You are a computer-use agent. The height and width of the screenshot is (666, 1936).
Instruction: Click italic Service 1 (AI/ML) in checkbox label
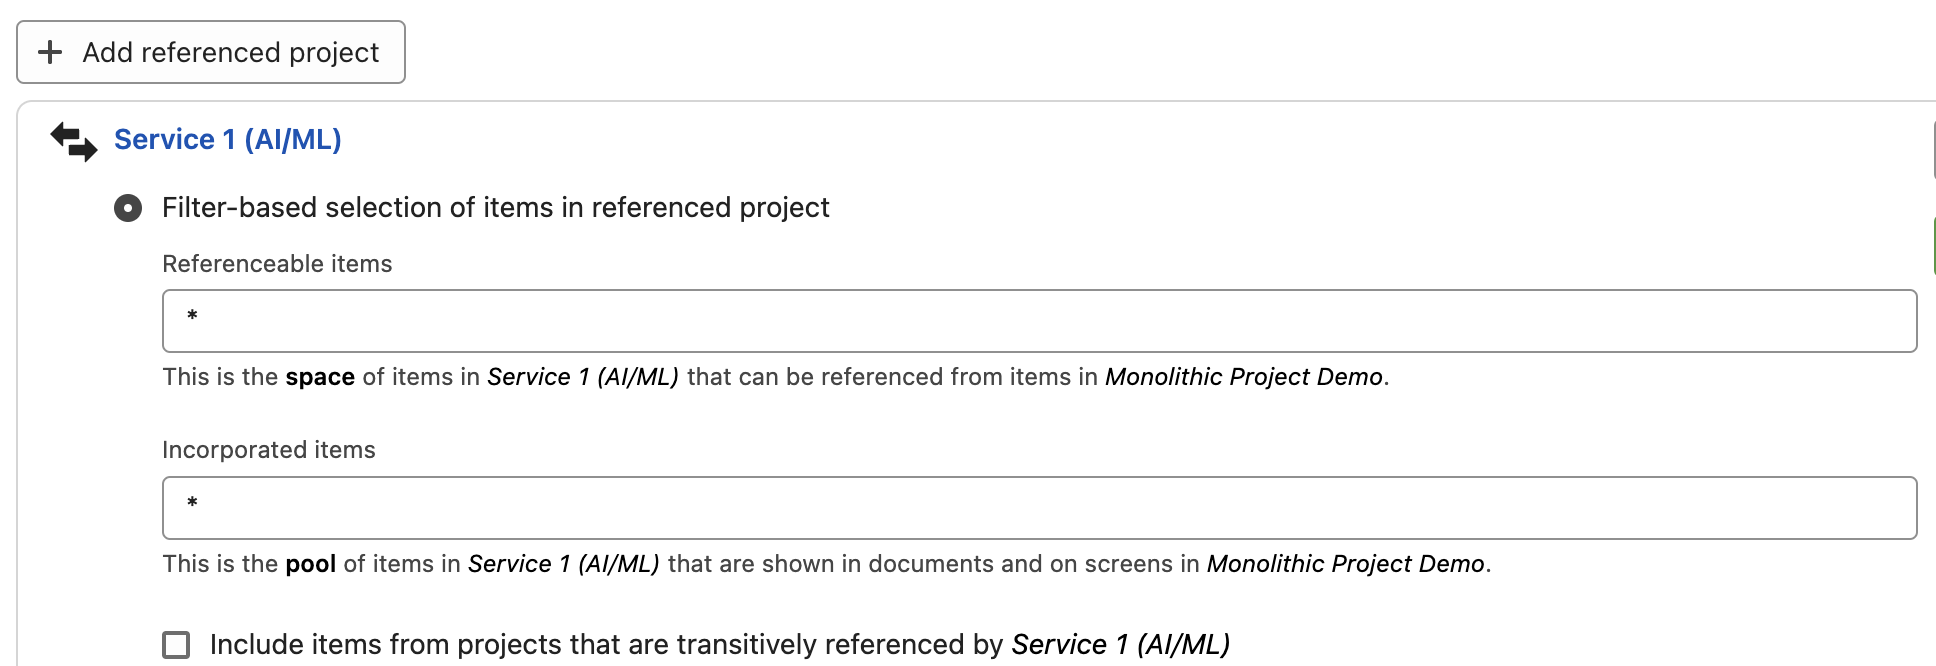1121,645
